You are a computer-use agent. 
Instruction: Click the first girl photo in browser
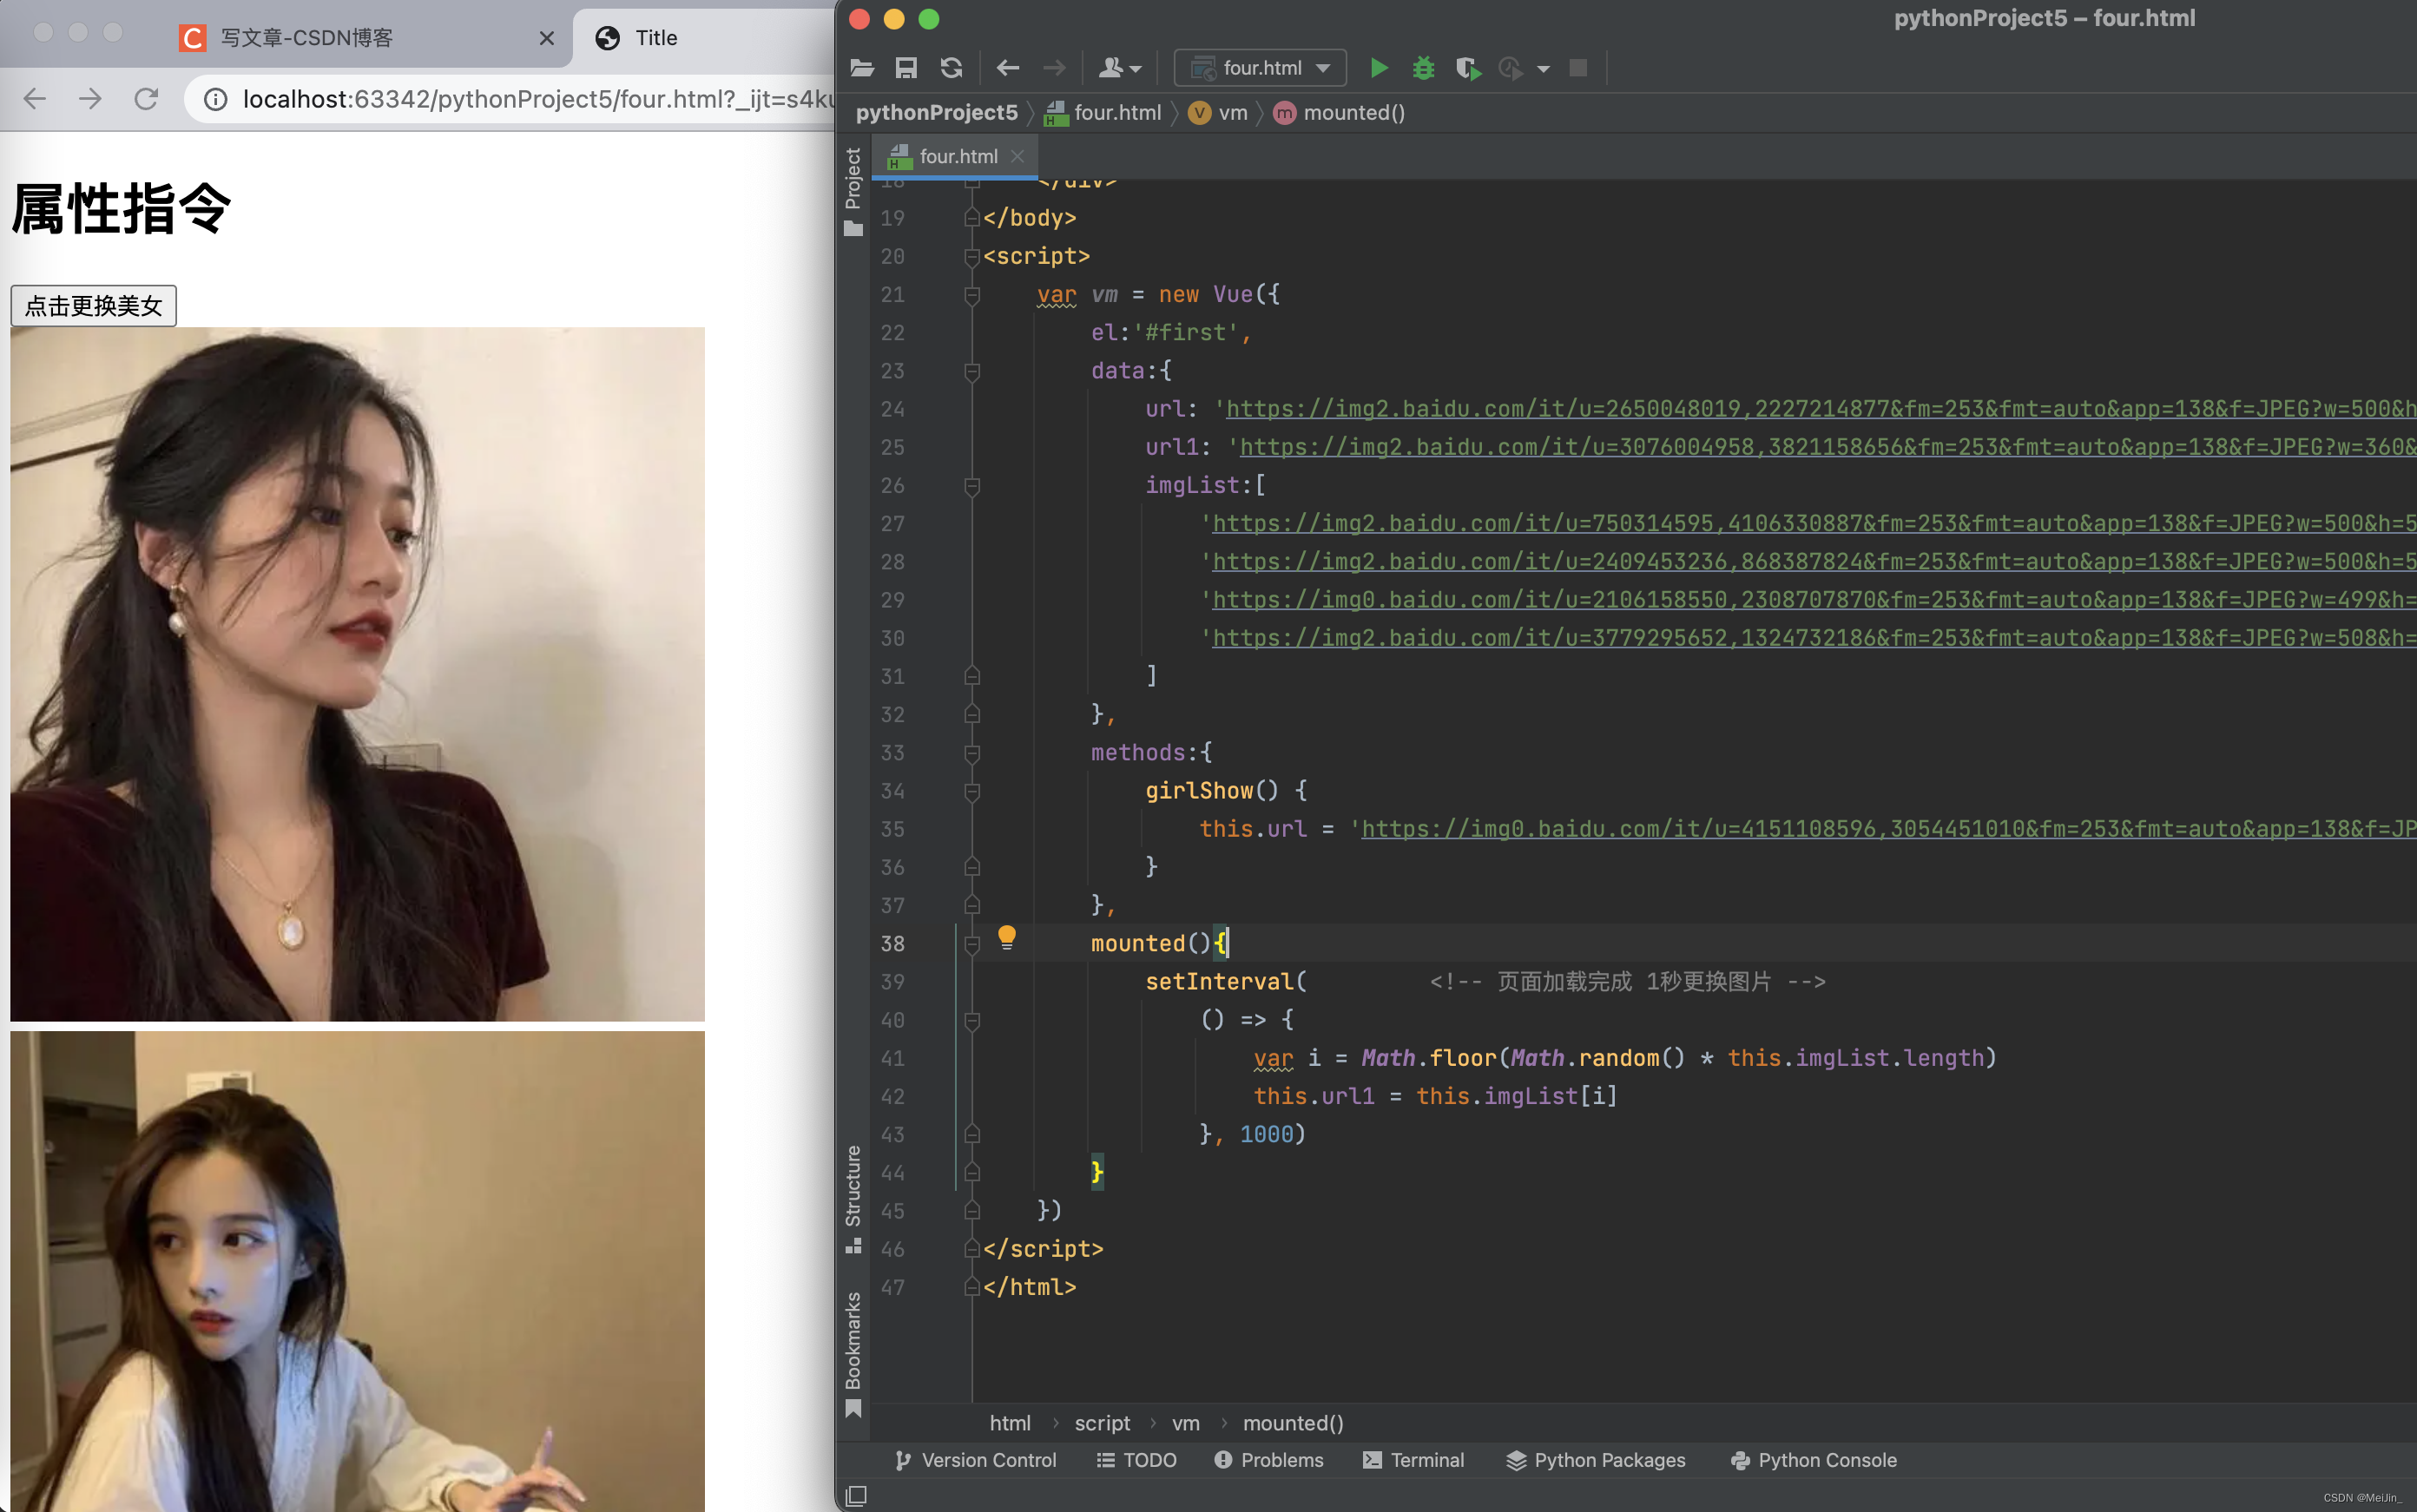click(x=357, y=674)
